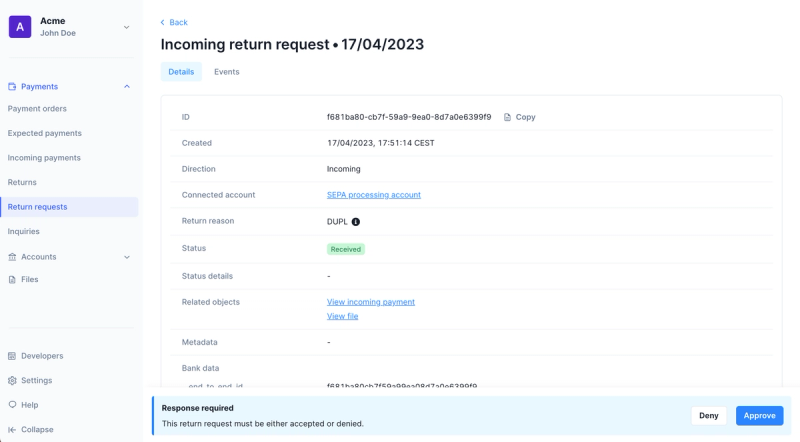Click the Accounts bank icon
This screenshot has width=800, height=442.
coord(12,257)
